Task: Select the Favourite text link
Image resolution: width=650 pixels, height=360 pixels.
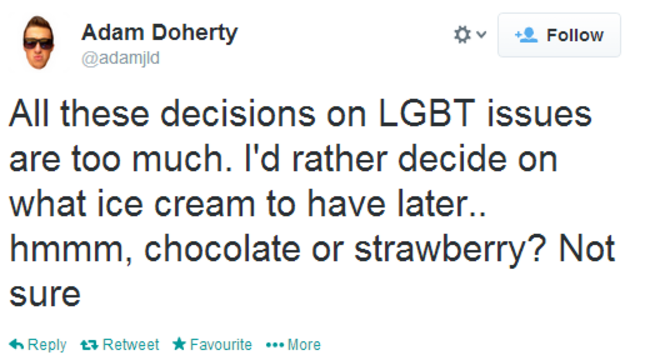Action: pyautogui.click(x=221, y=345)
